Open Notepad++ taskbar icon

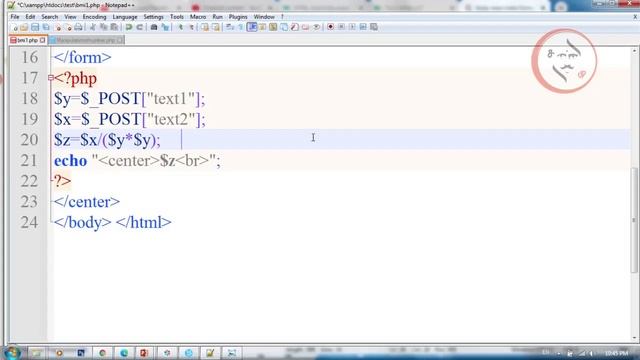[210, 353]
